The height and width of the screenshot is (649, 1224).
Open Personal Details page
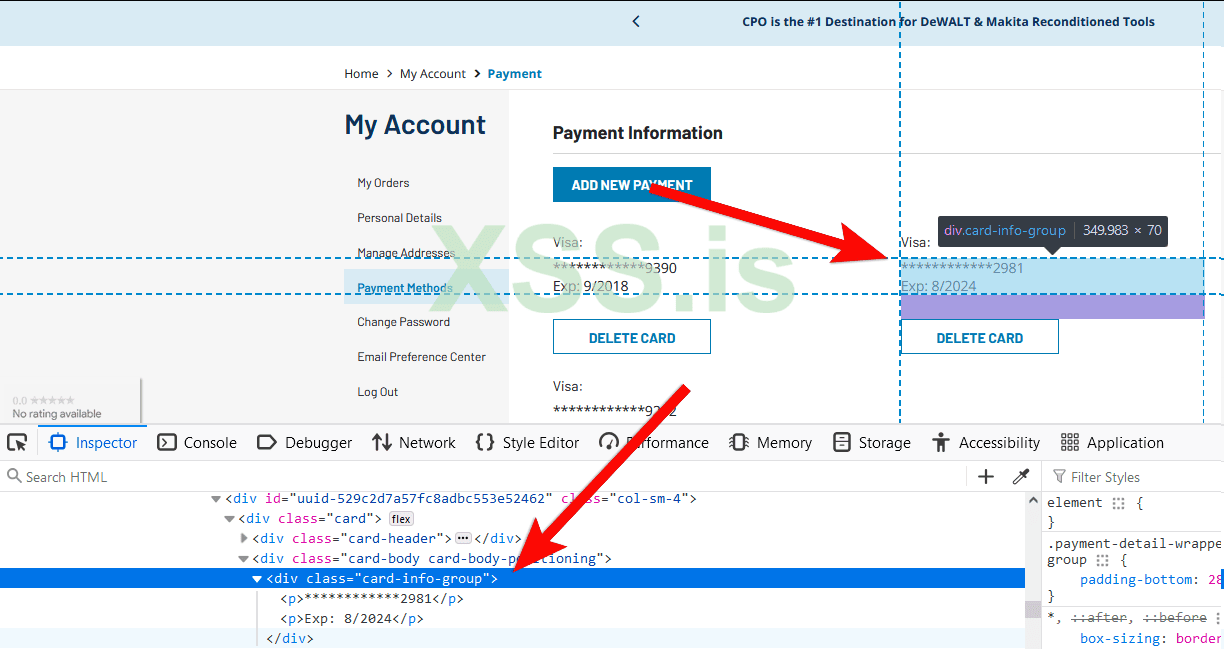(x=399, y=218)
